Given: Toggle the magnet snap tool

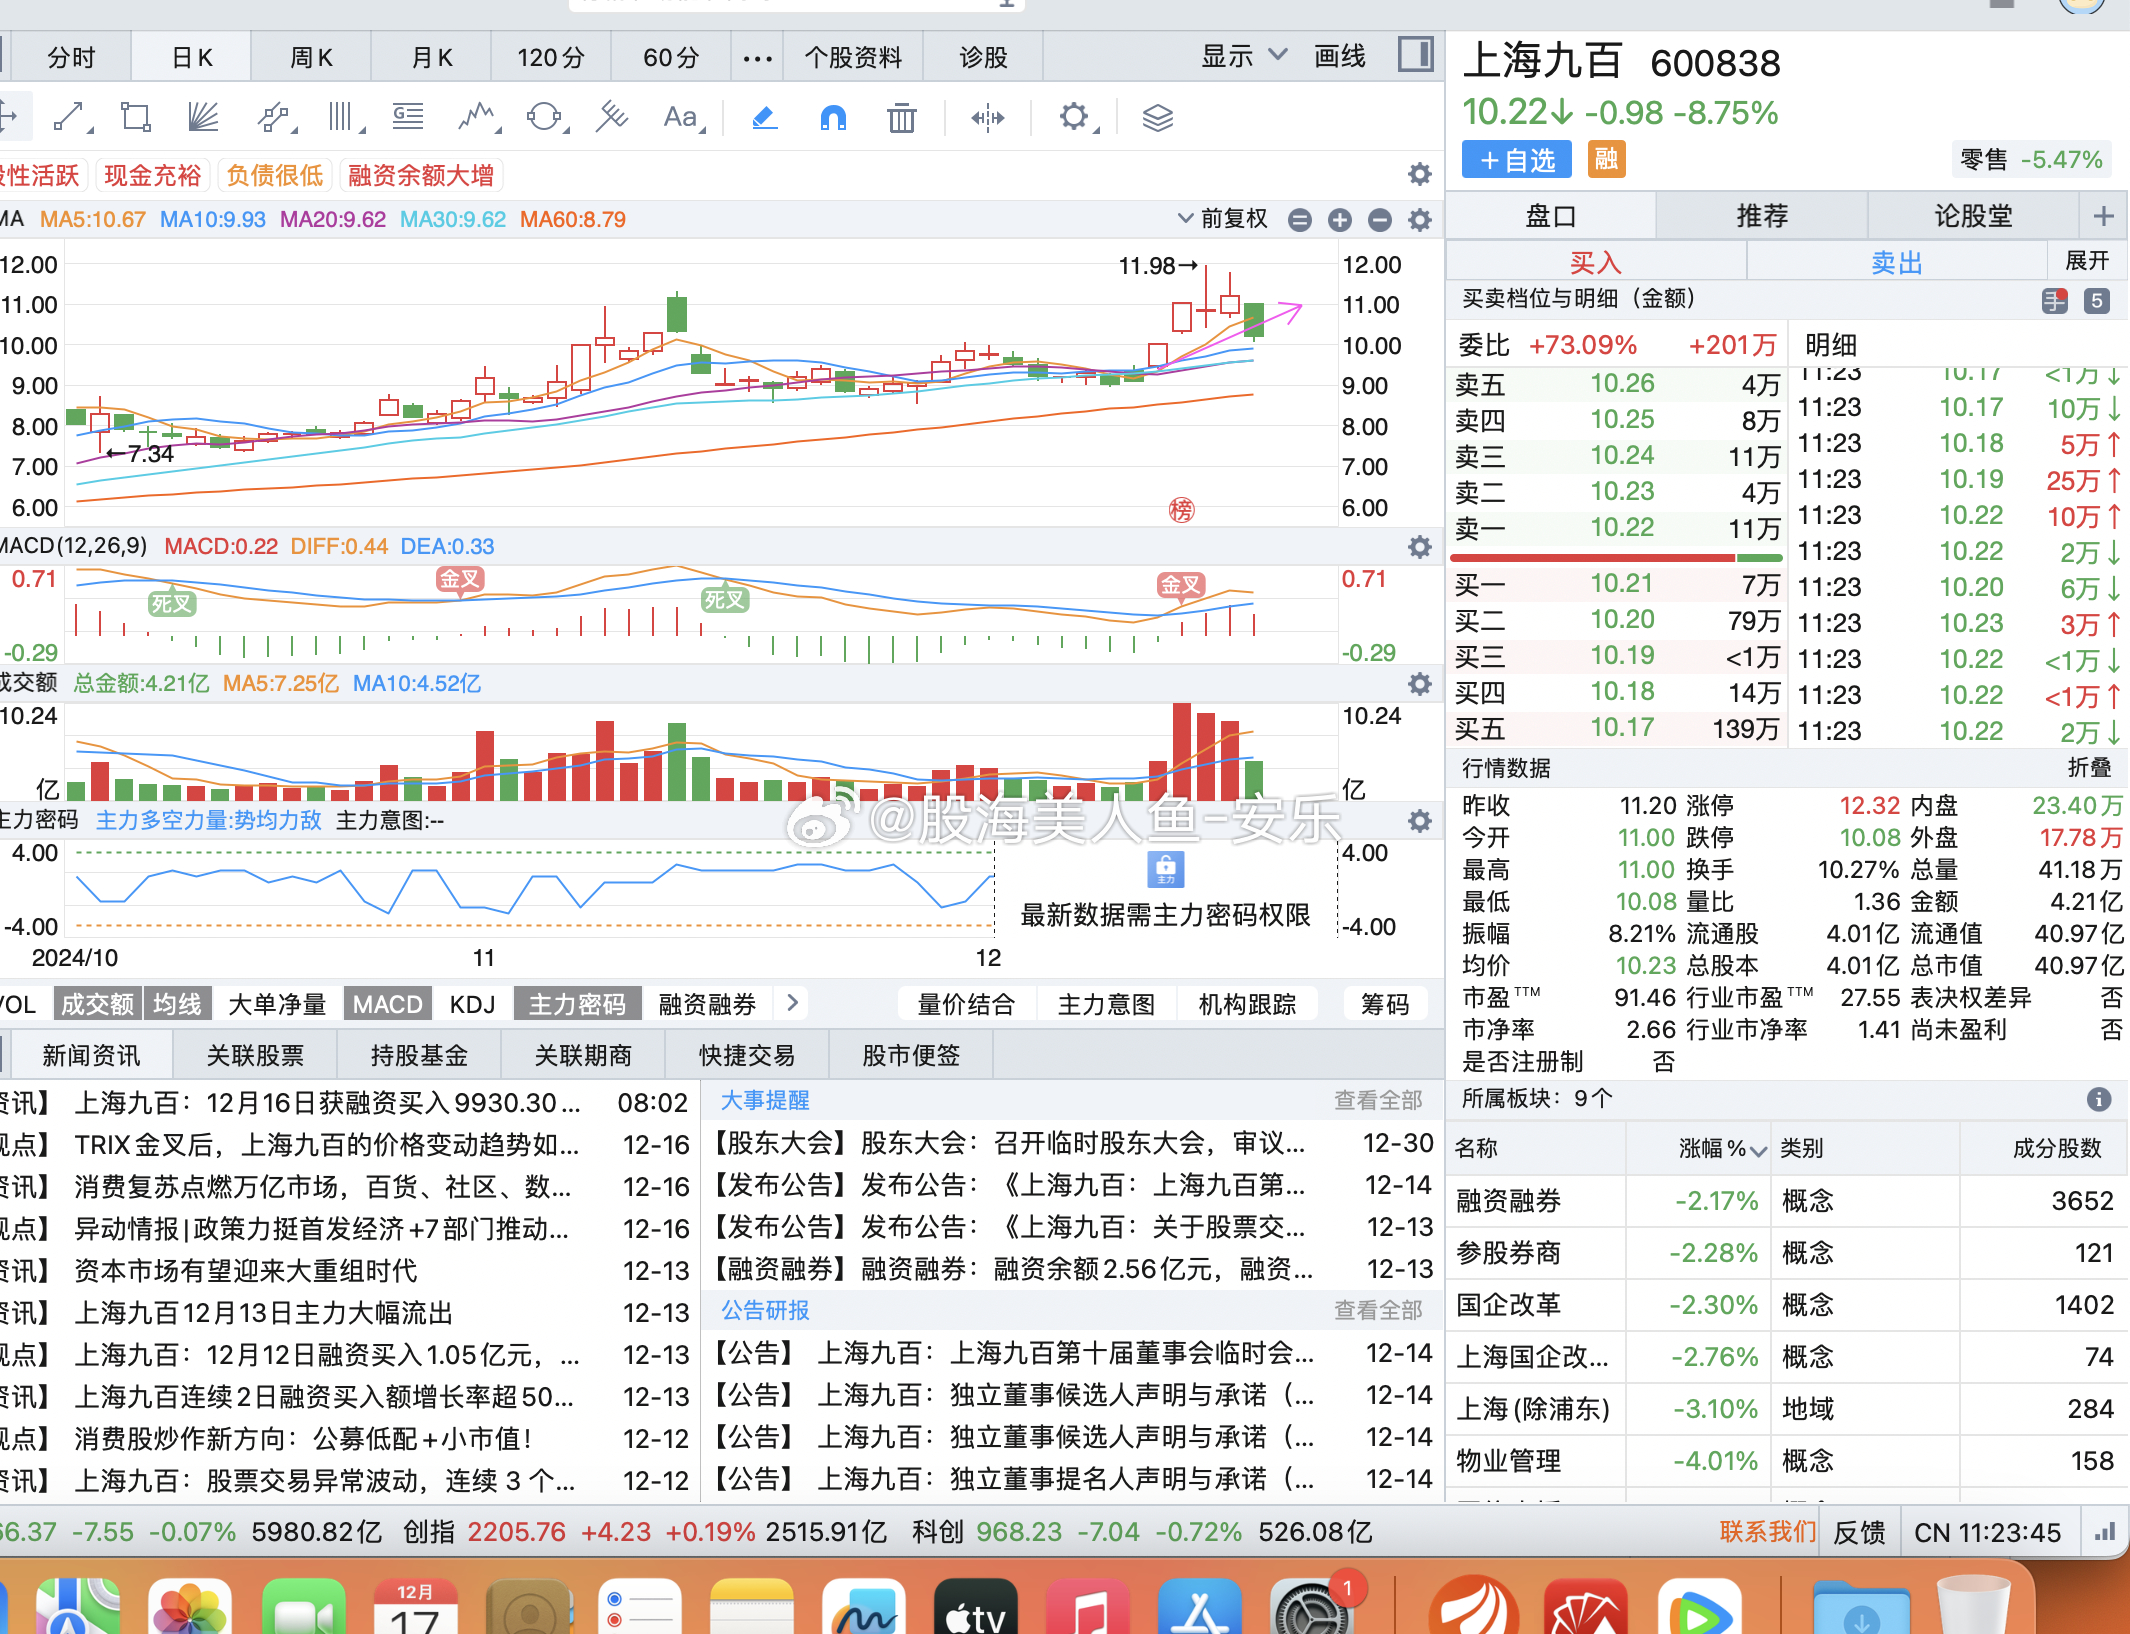Looking at the screenshot, I should tap(833, 118).
